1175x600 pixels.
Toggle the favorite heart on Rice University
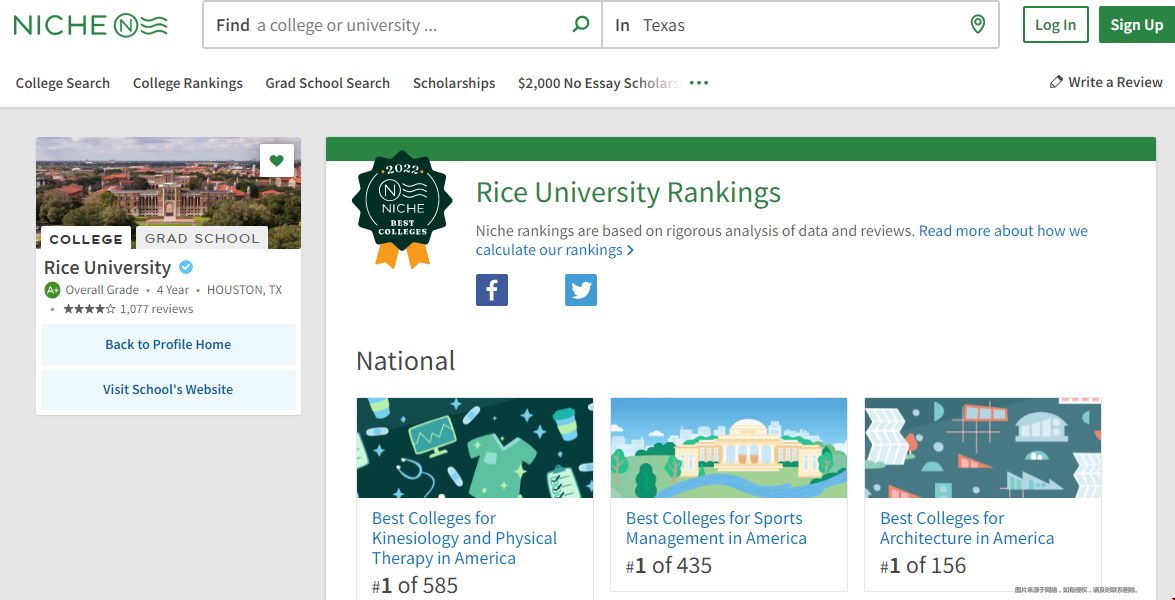[277, 160]
